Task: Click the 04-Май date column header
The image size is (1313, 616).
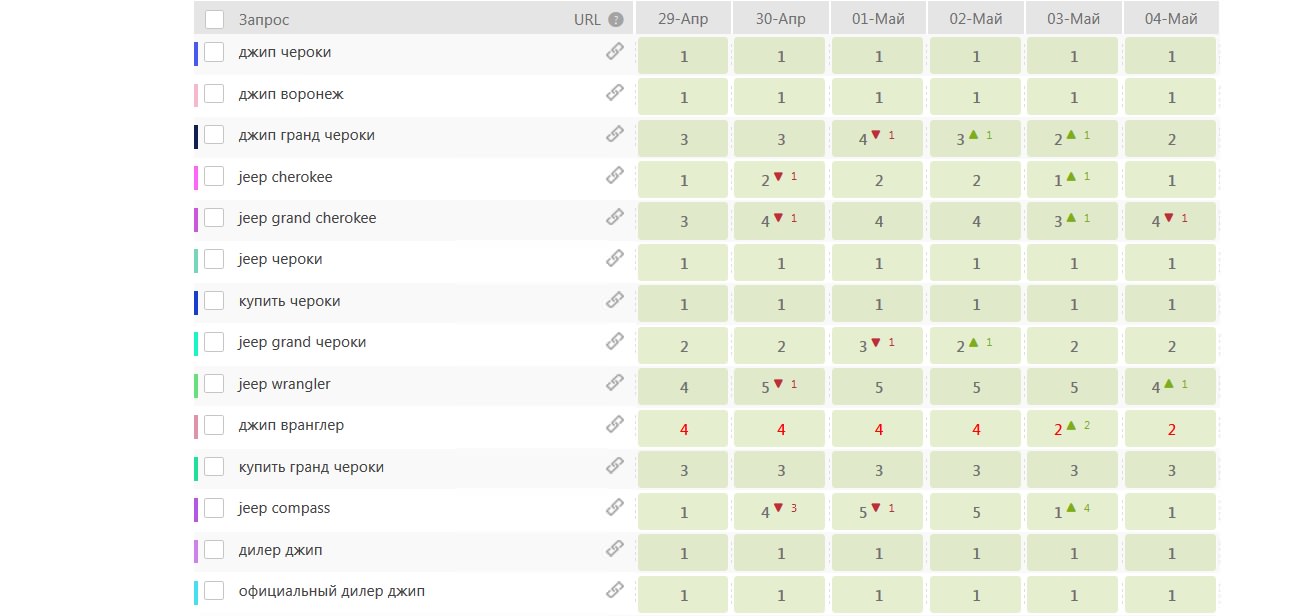Action: click(1172, 19)
